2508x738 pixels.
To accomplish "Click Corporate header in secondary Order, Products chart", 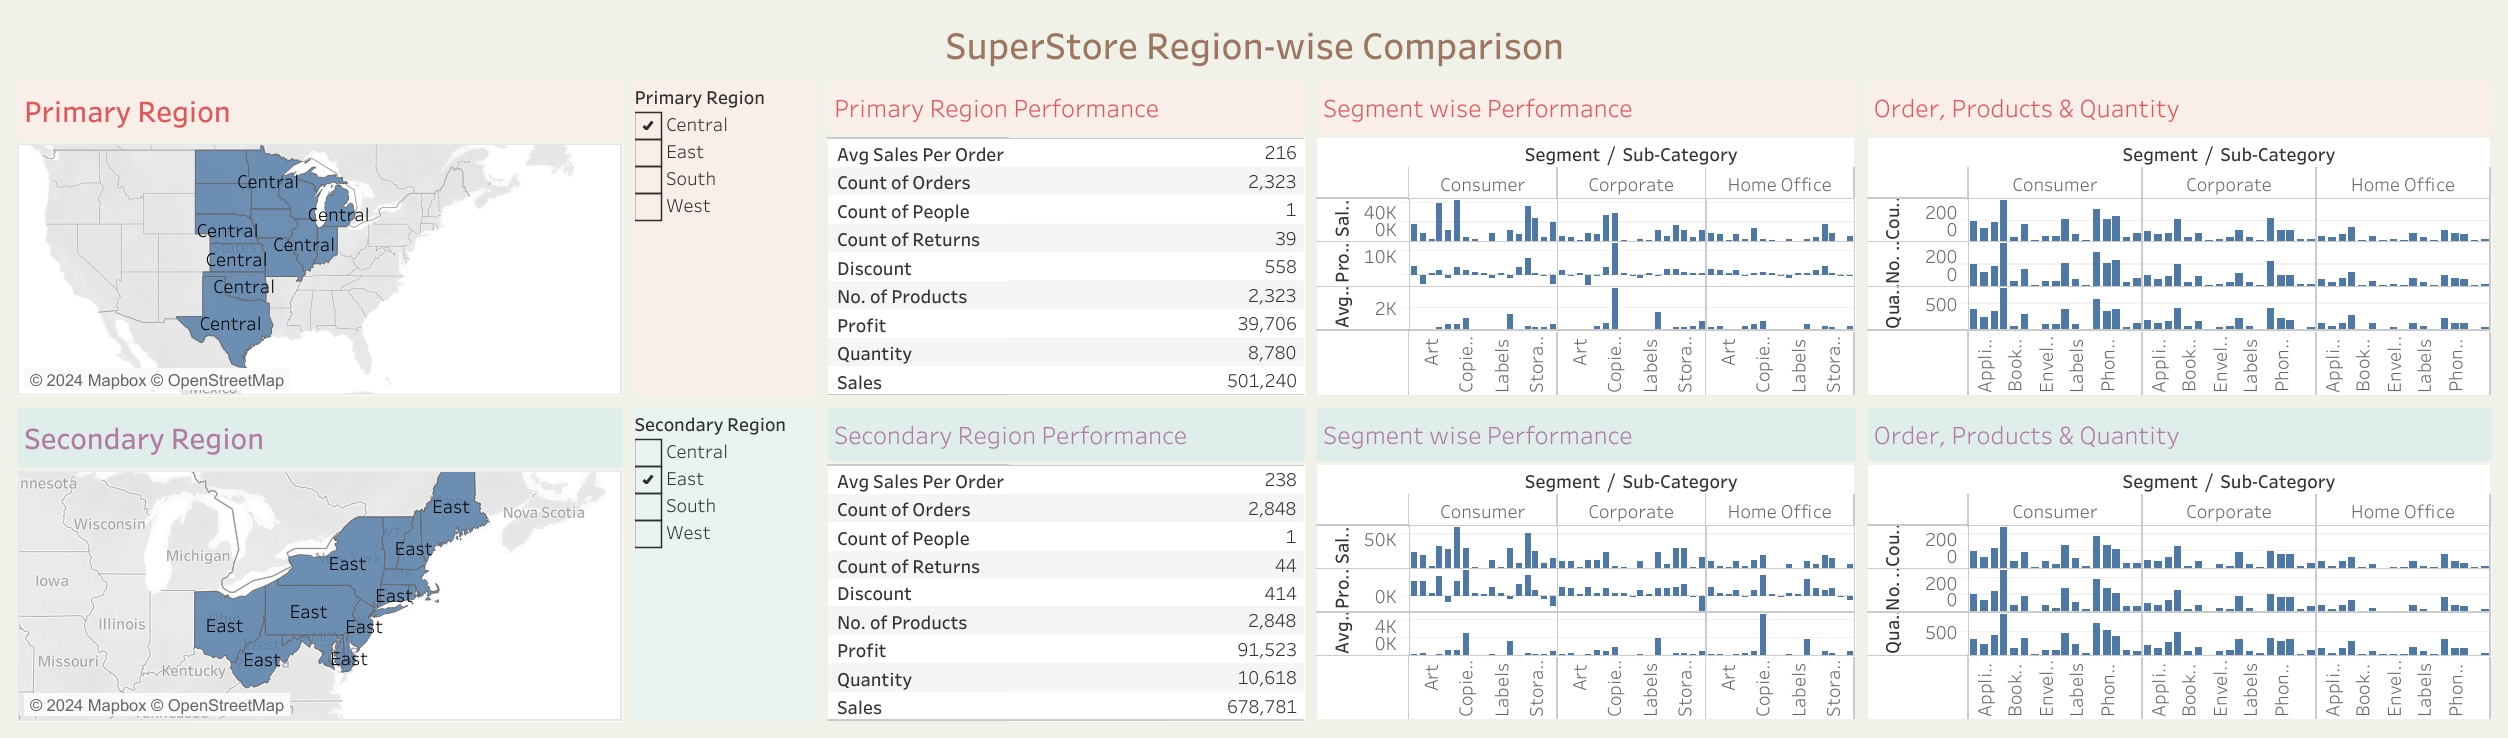I will 2228,512.
